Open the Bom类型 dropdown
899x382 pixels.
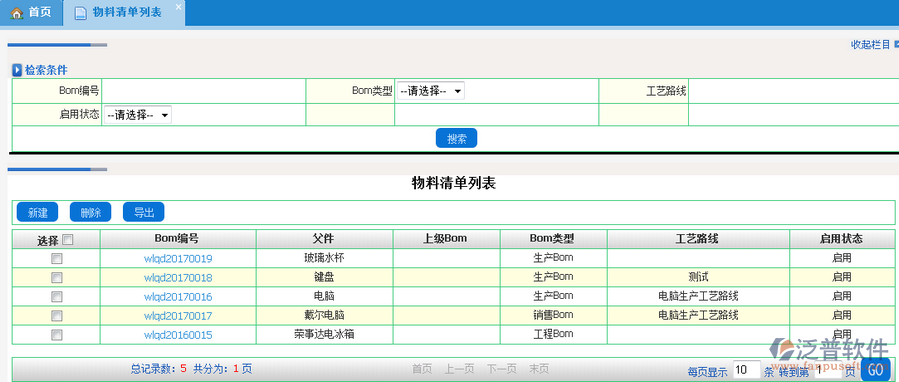coord(431,91)
